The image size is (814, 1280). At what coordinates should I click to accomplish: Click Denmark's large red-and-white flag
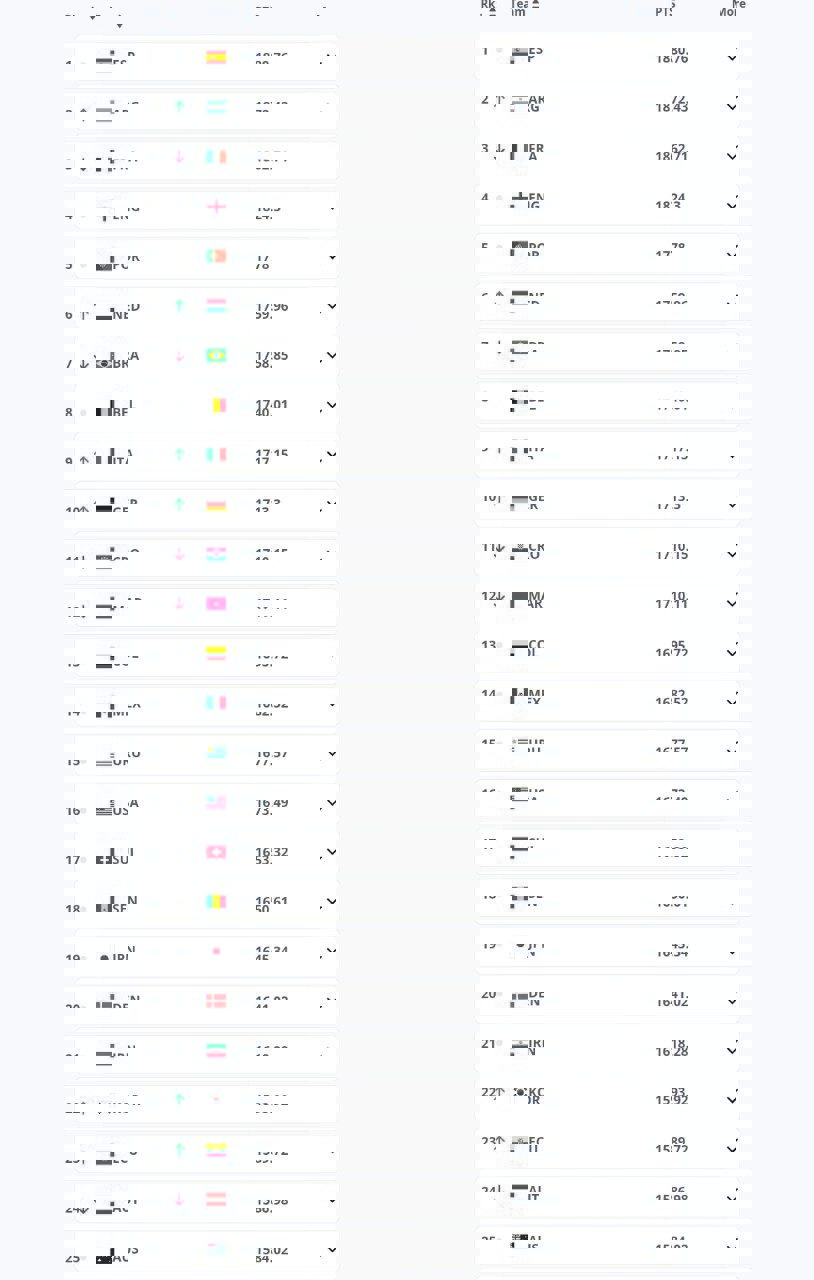216,1000
